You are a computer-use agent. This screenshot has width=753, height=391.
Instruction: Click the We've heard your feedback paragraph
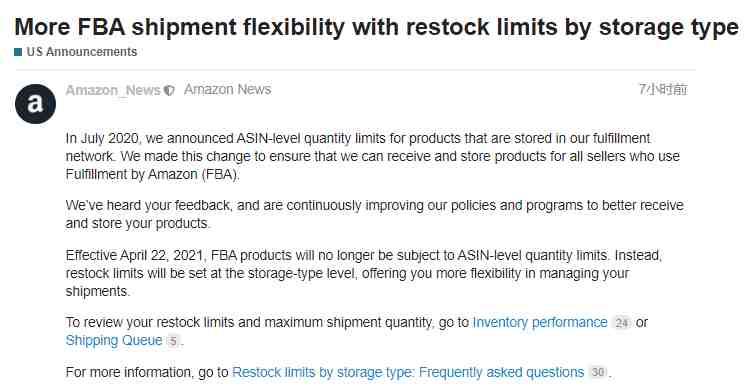[375, 214]
